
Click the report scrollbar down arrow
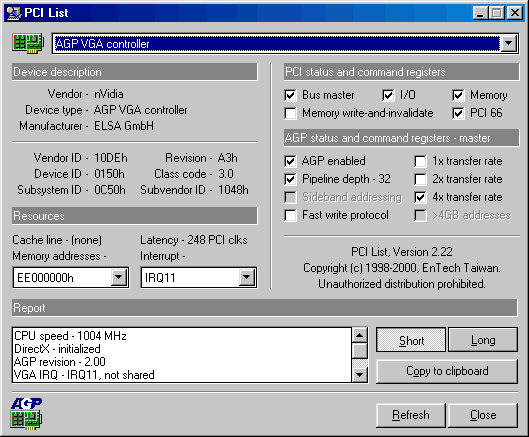click(x=360, y=375)
